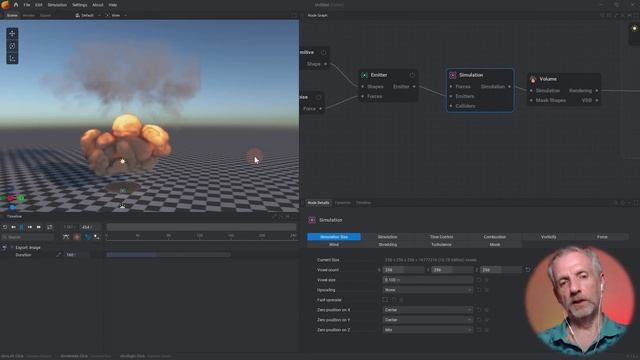Image resolution: width=640 pixels, height=360 pixels.
Task: Open the Simulation Size tab
Action: (x=334, y=237)
